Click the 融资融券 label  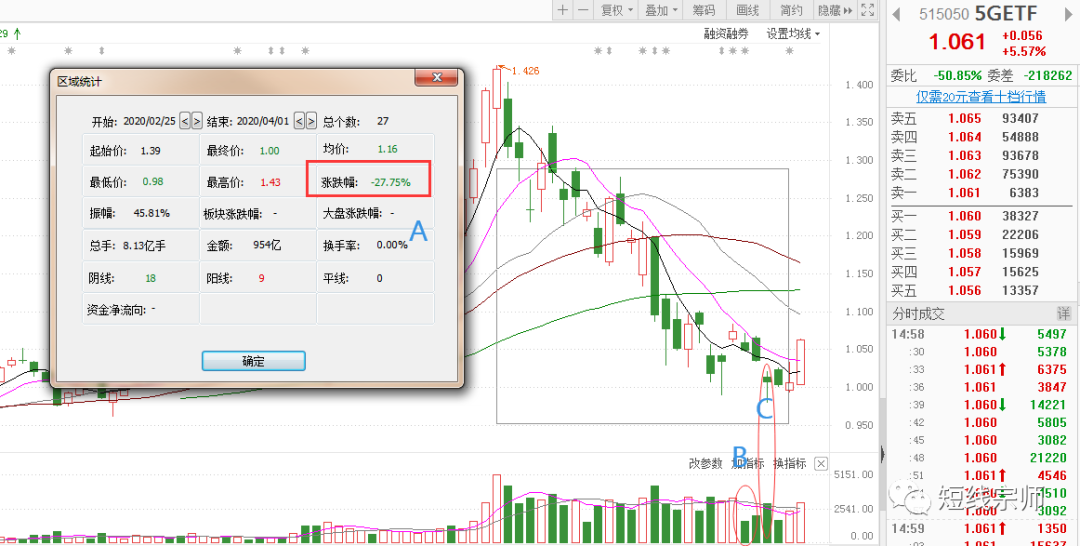point(726,33)
